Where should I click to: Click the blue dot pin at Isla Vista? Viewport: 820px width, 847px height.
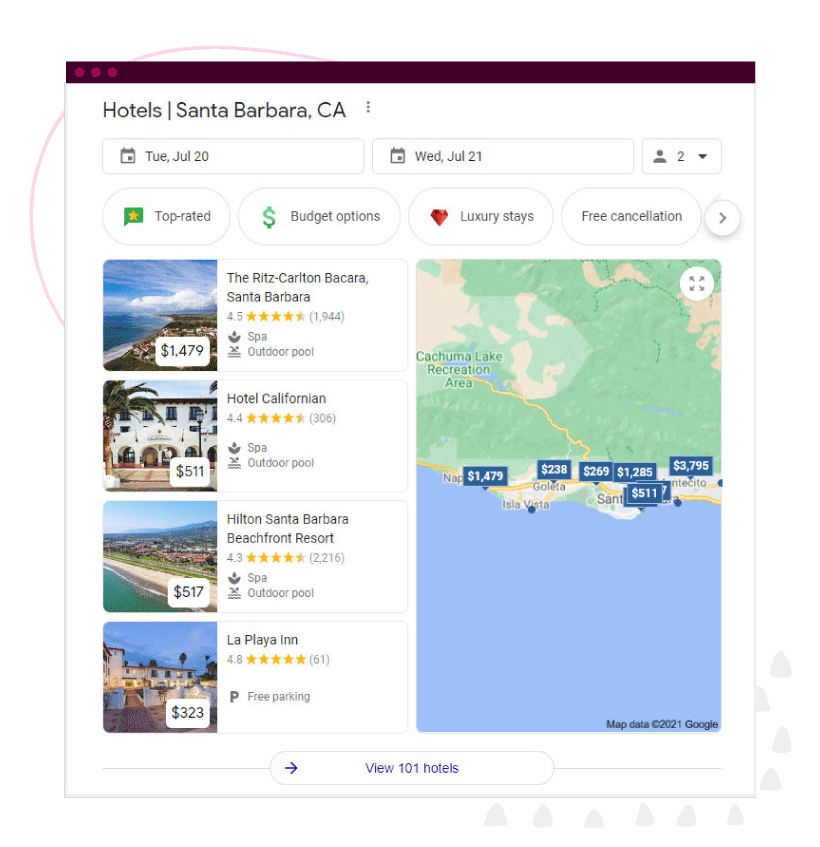532,509
